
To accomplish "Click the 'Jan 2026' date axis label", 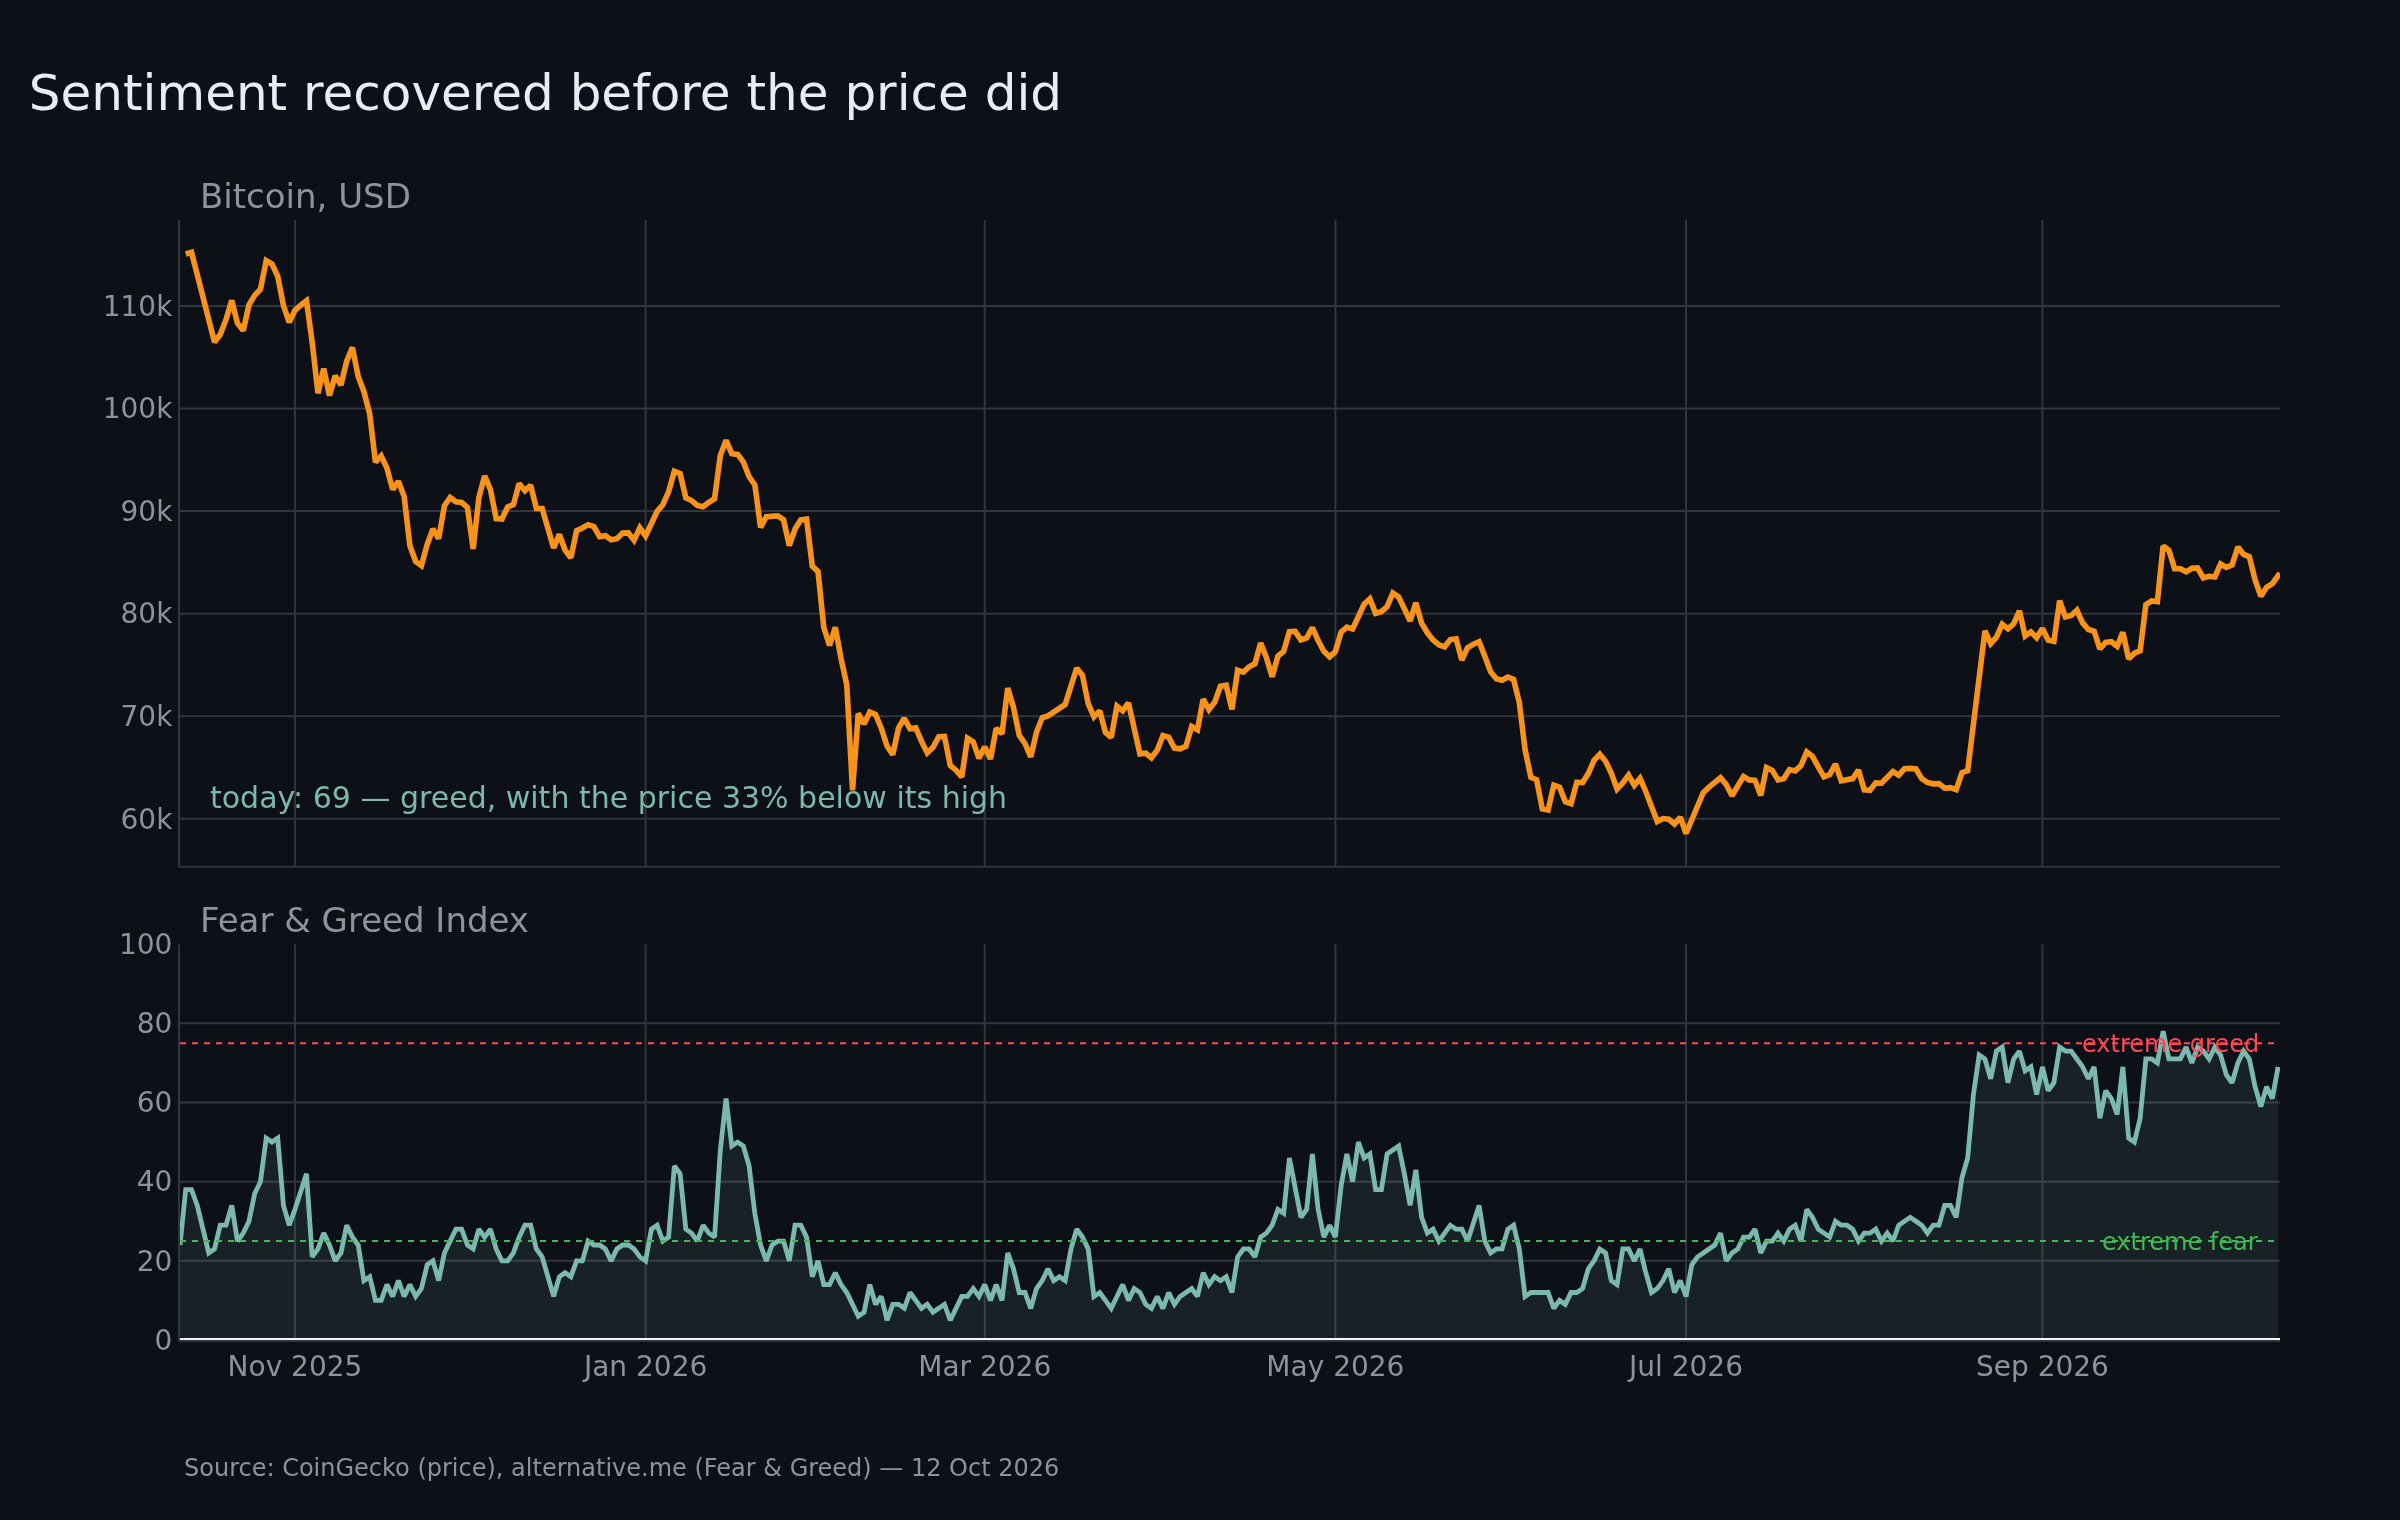I will pos(645,1367).
